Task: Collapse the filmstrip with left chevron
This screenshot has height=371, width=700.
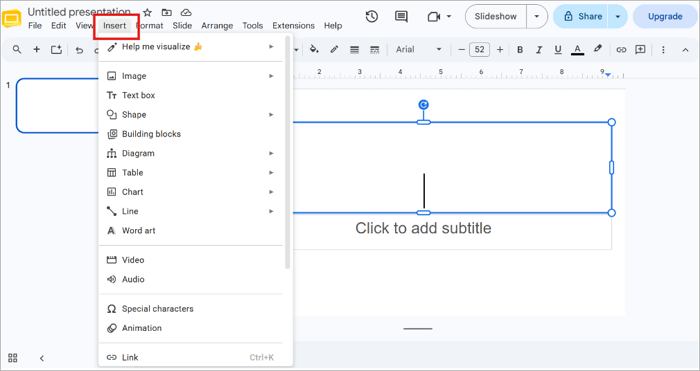Action: tap(42, 358)
